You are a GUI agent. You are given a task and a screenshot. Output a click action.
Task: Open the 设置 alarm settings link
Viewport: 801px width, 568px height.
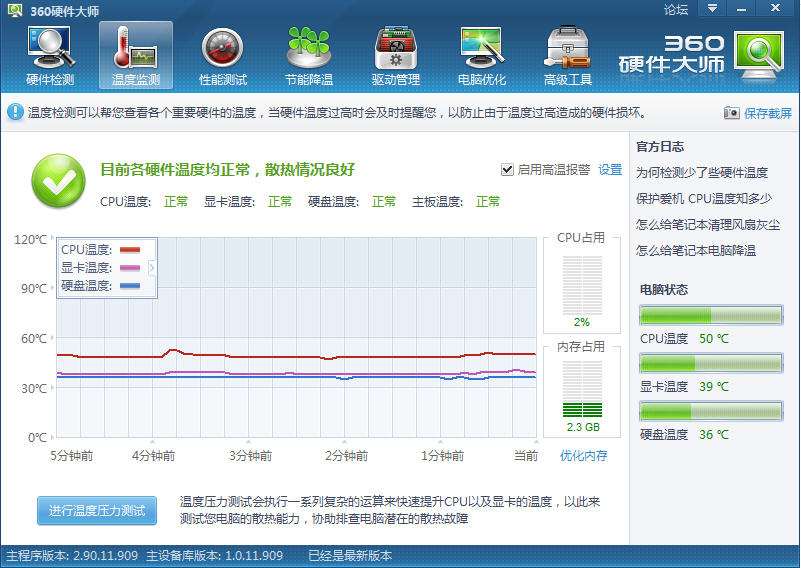pyautogui.click(x=610, y=170)
